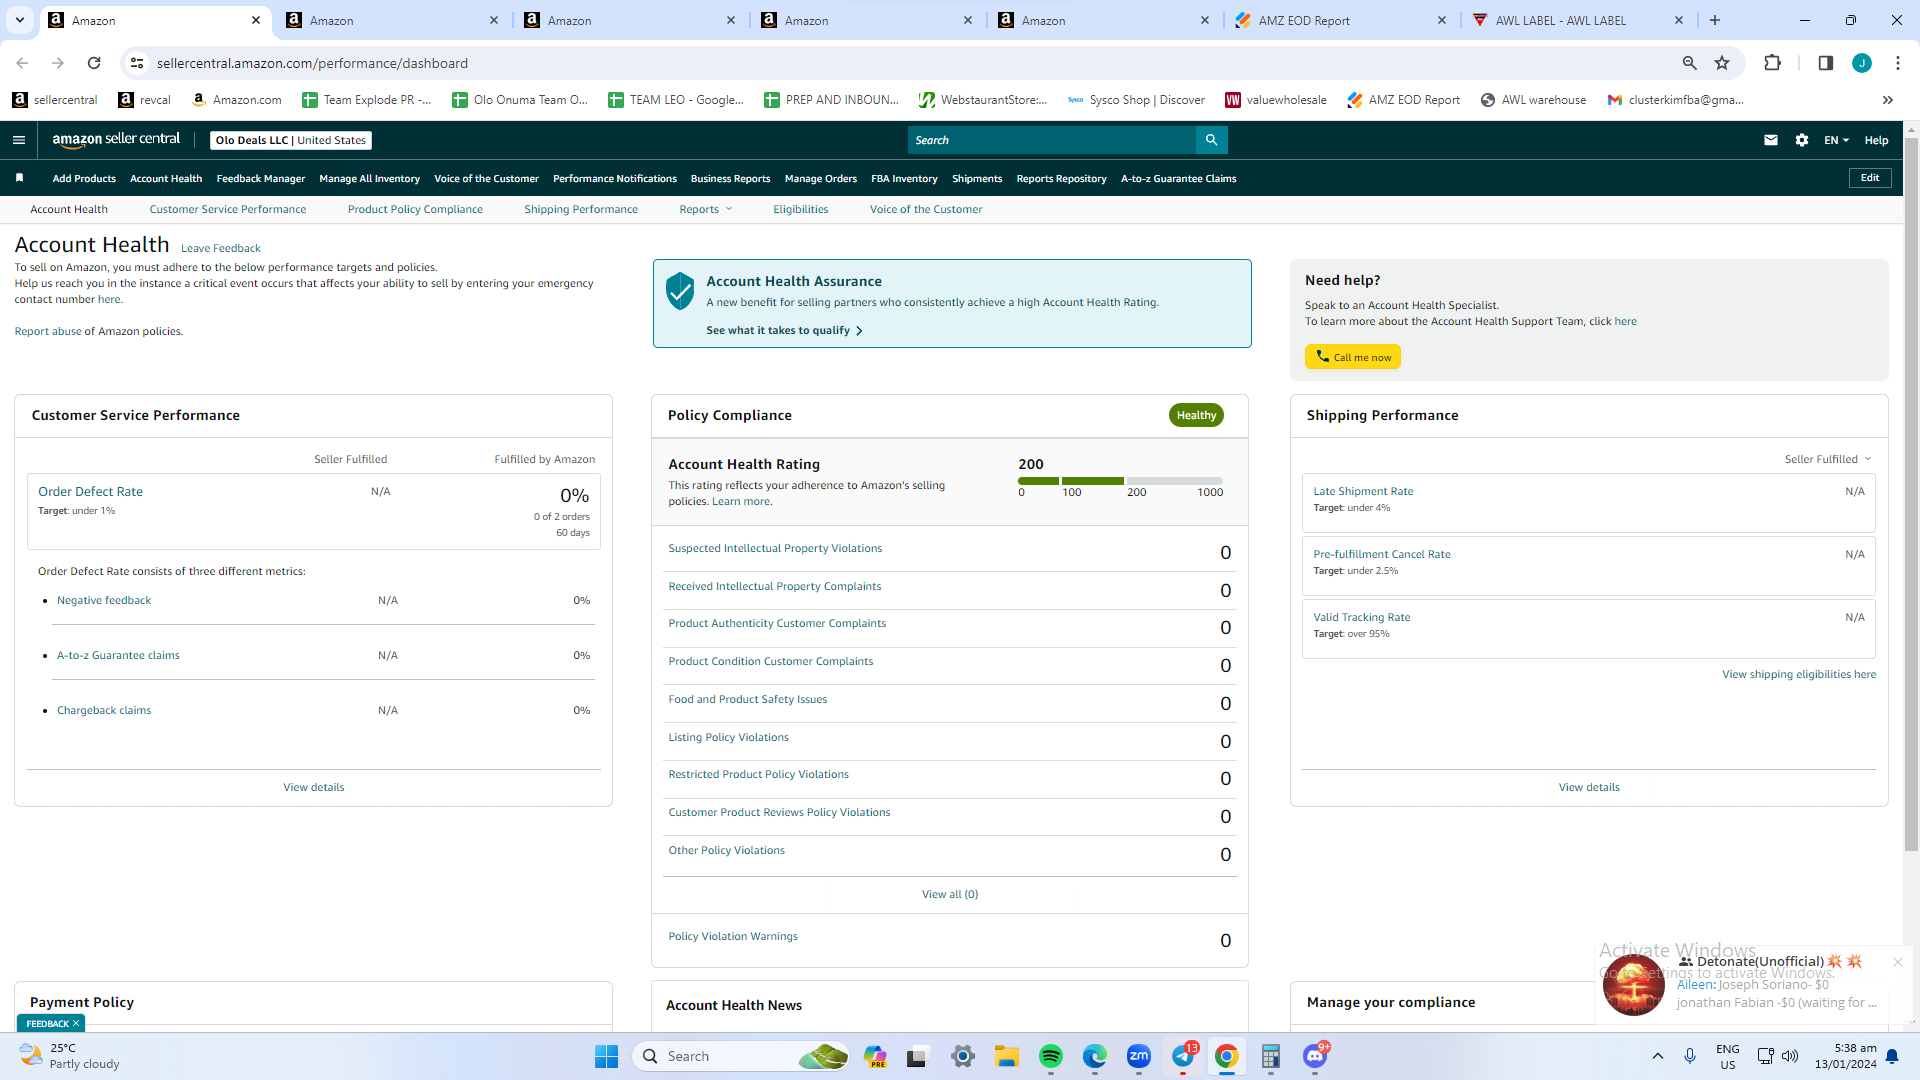Open the tab search dropdown arrow

(x=19, y=20)
